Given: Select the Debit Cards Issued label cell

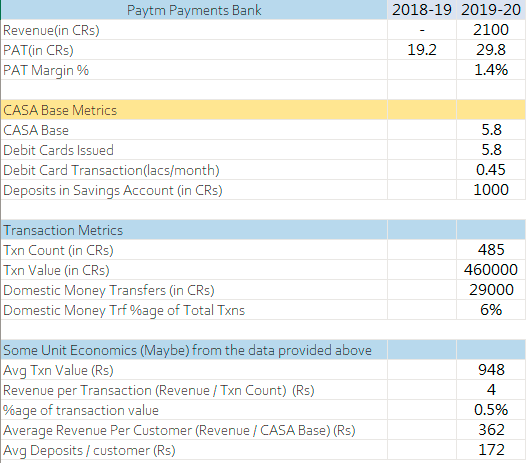Looking at the screenshot, I should [x=194, y=150].
